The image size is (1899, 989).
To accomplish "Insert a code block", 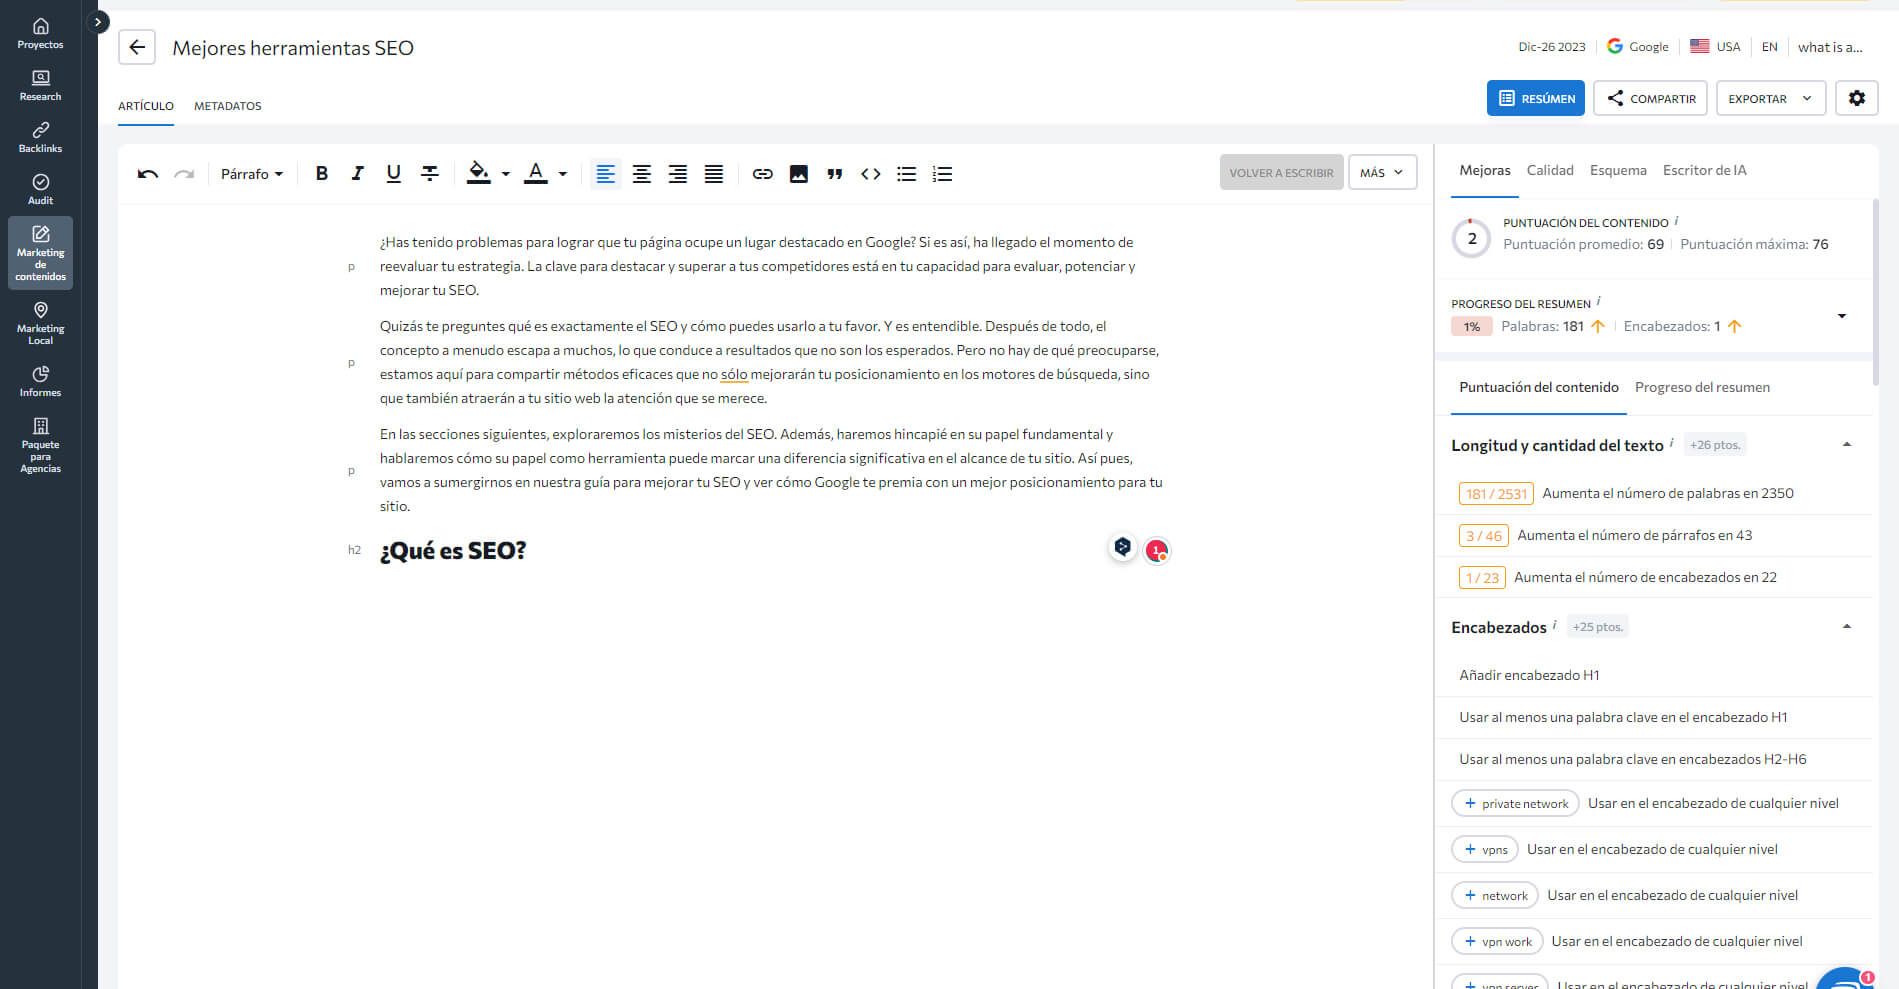I will coord(870,174).
